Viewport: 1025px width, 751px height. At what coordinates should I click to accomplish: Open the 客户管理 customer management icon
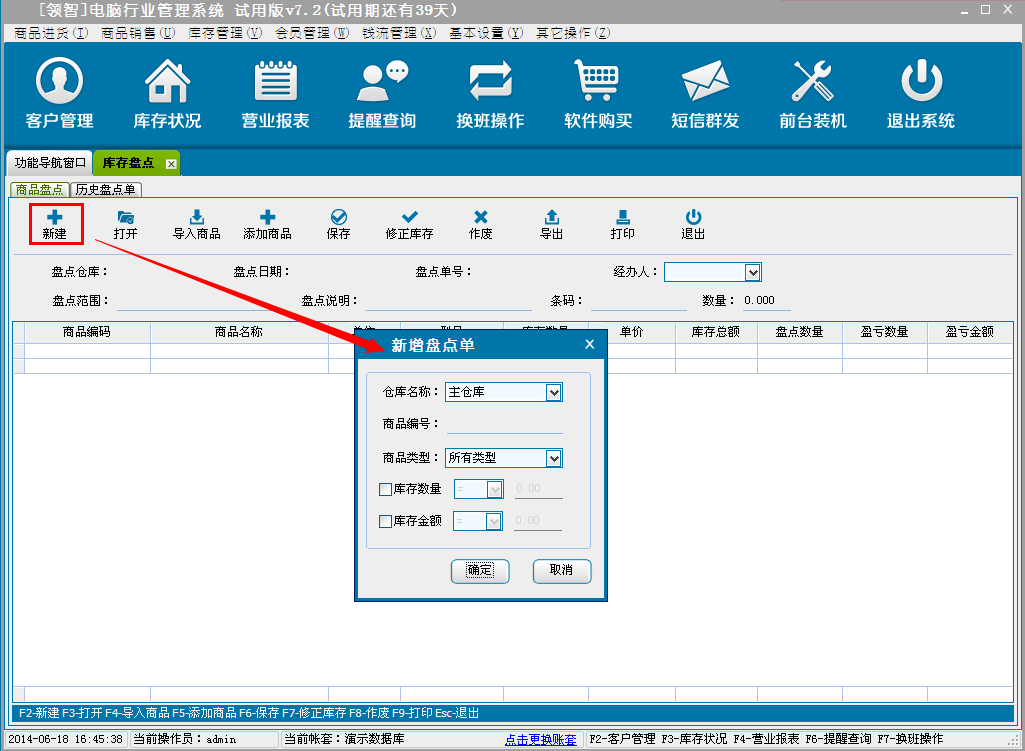[59, 82]
